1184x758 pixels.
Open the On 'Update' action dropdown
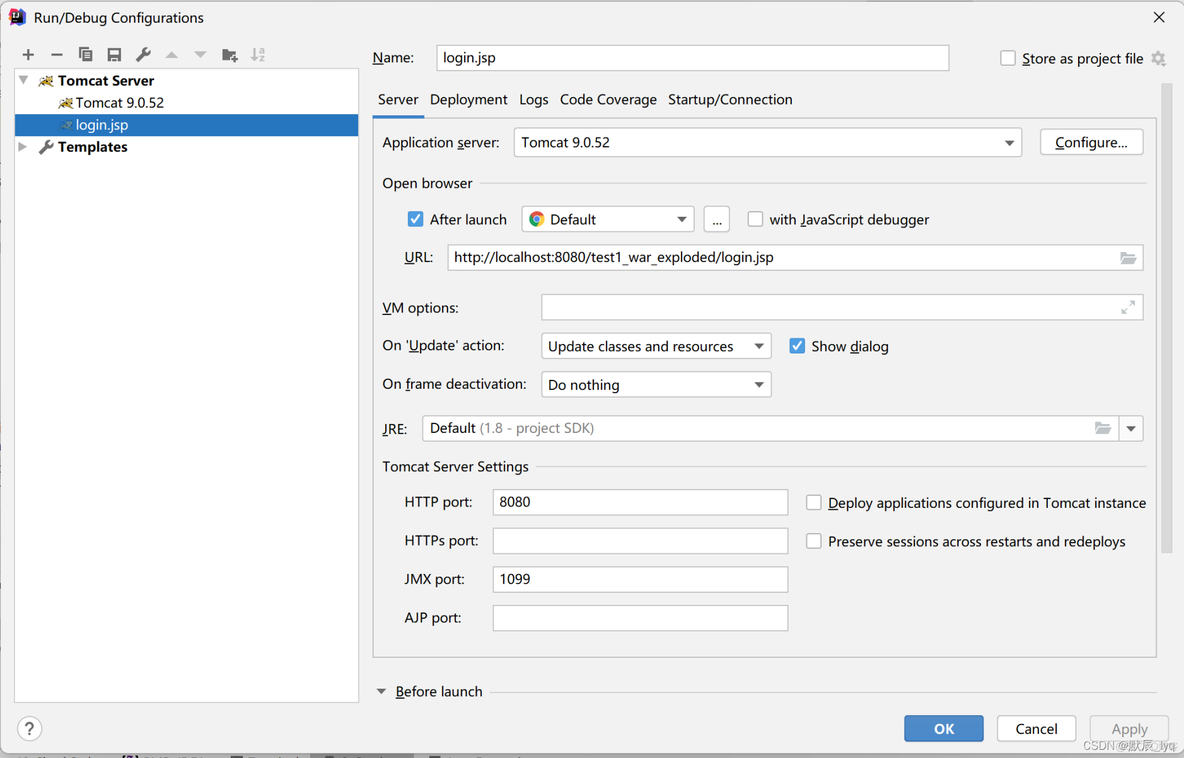[x=656, y=346]
